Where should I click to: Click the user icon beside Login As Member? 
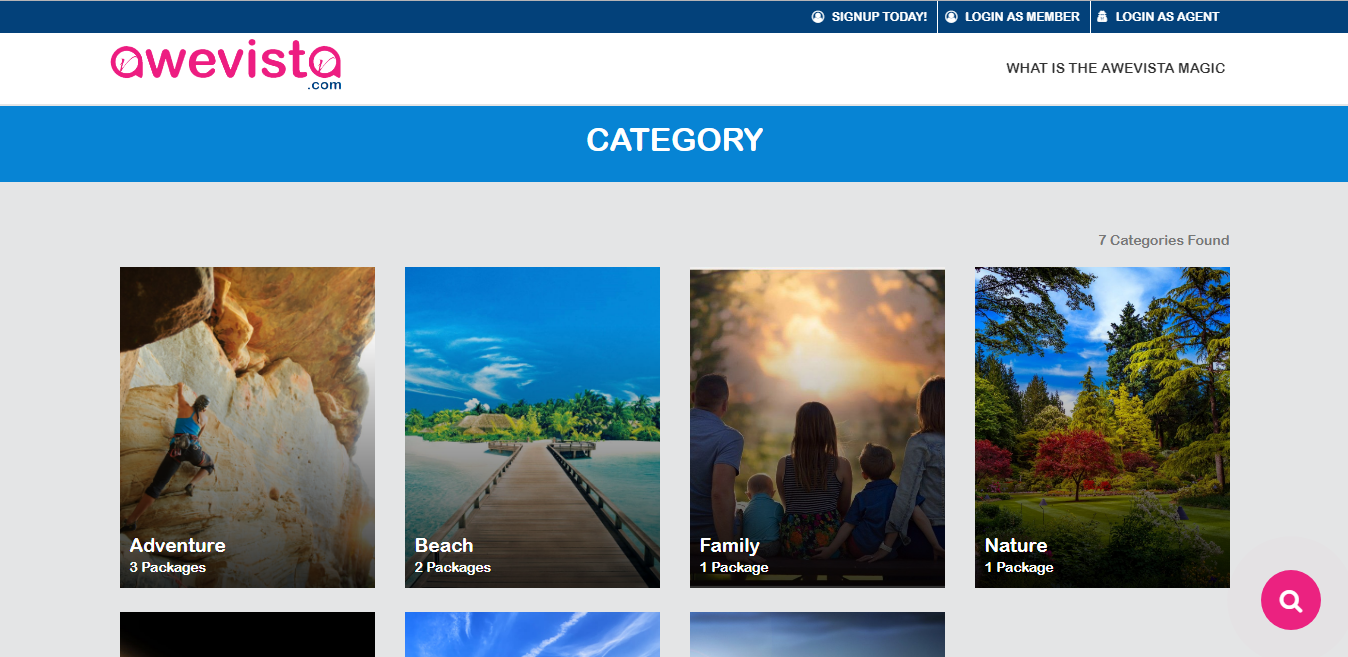(x=951, y=17)
